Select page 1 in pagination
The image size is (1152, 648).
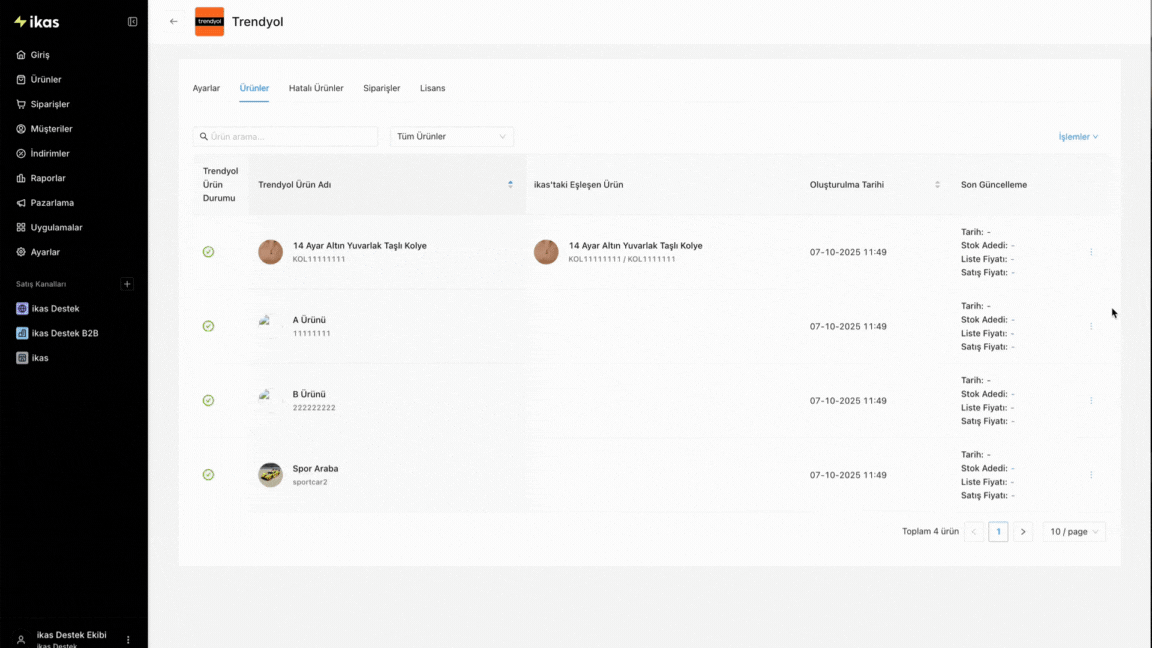coord(998,532)
